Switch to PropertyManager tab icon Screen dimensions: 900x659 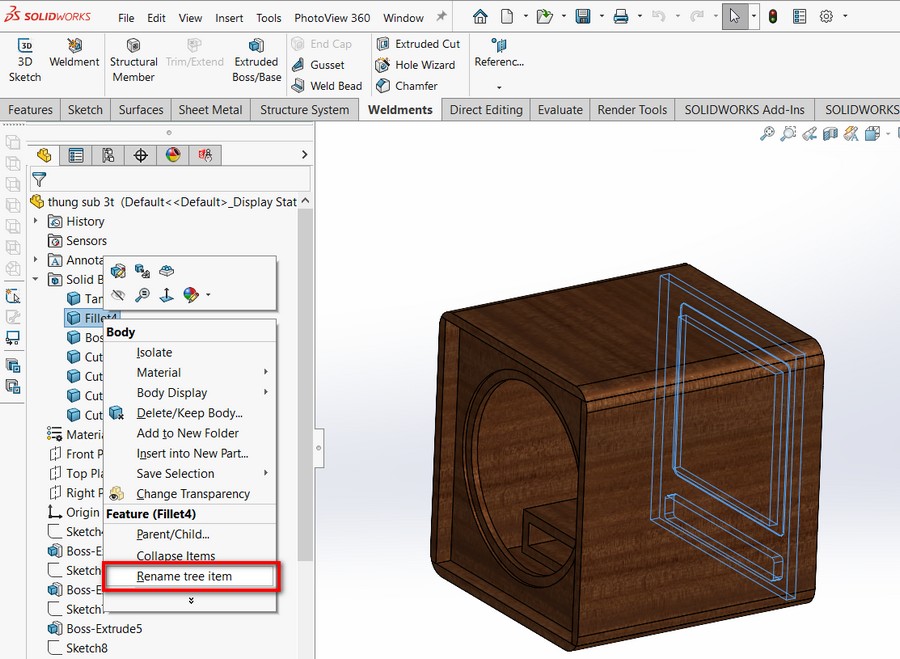(x=76, y=155)
